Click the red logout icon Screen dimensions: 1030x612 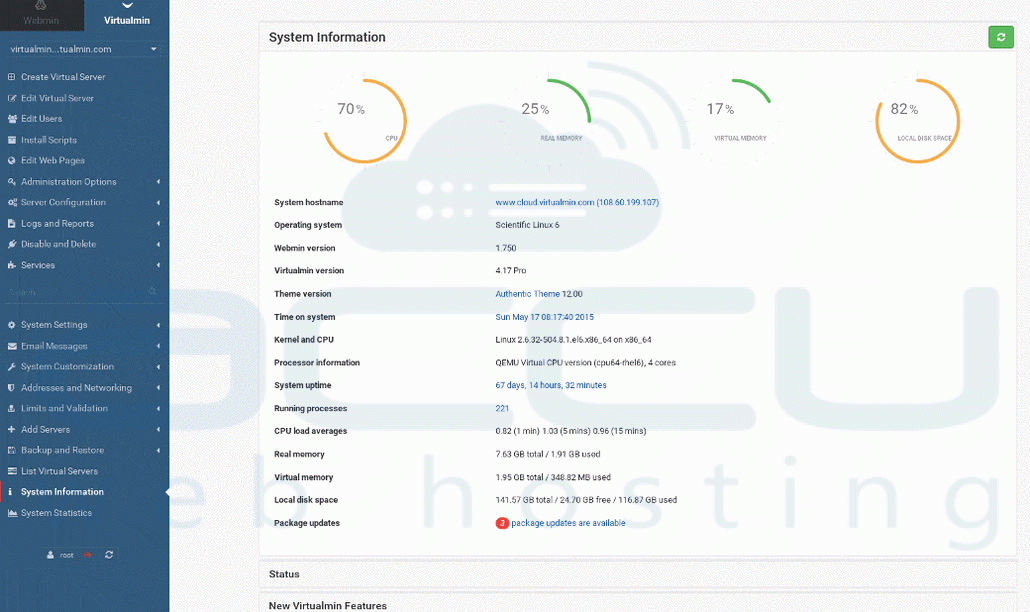tap(87, 555)
